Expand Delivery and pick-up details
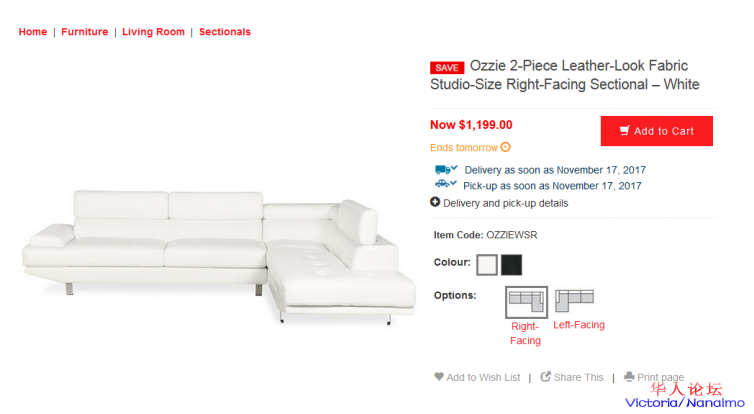 click(x=500, y=203)
